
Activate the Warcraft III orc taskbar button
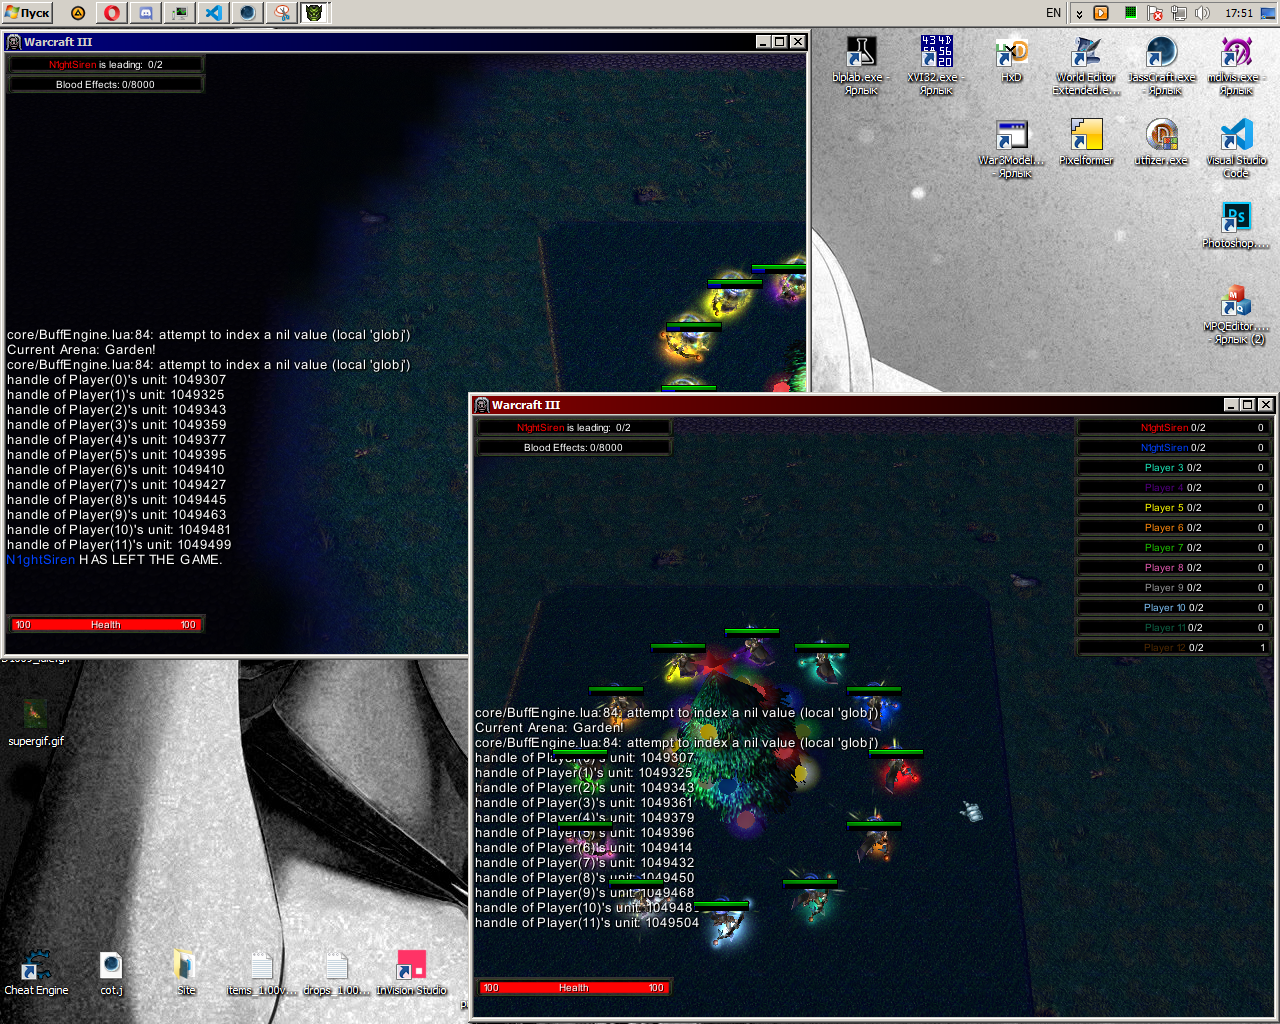[x=314, y=13]
